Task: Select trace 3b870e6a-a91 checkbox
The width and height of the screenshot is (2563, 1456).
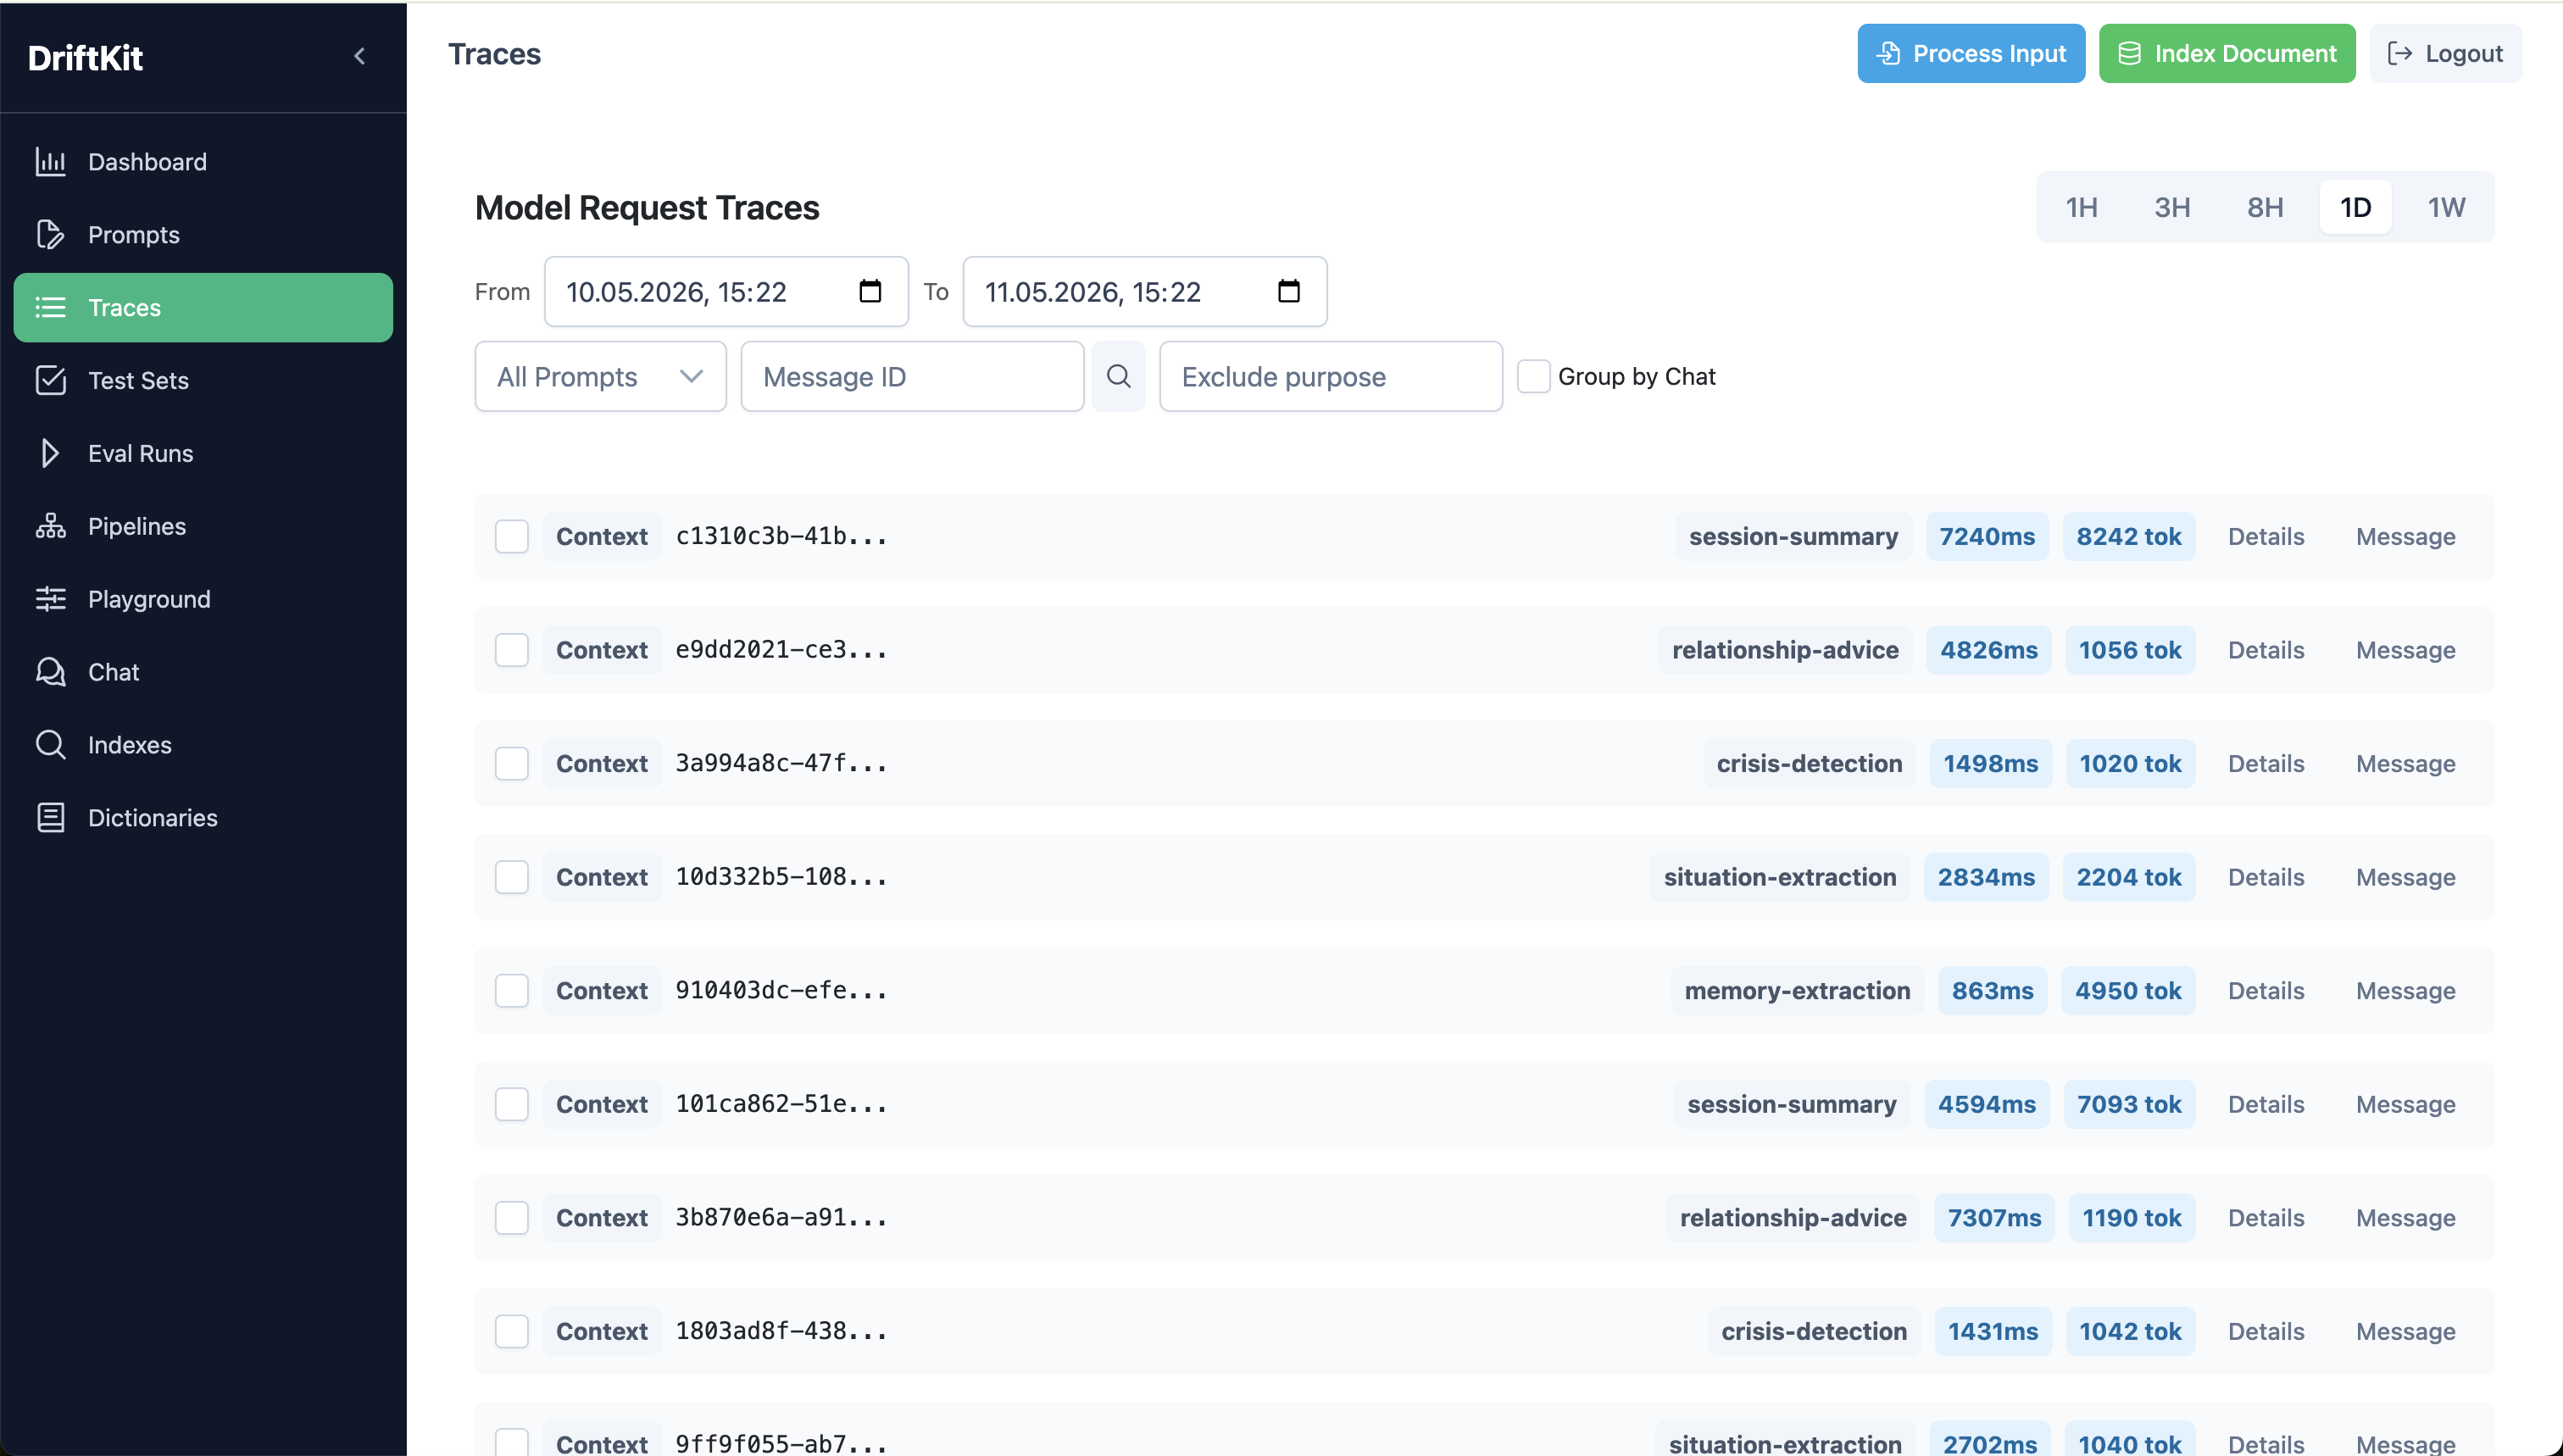Action: click(512, 1218)
